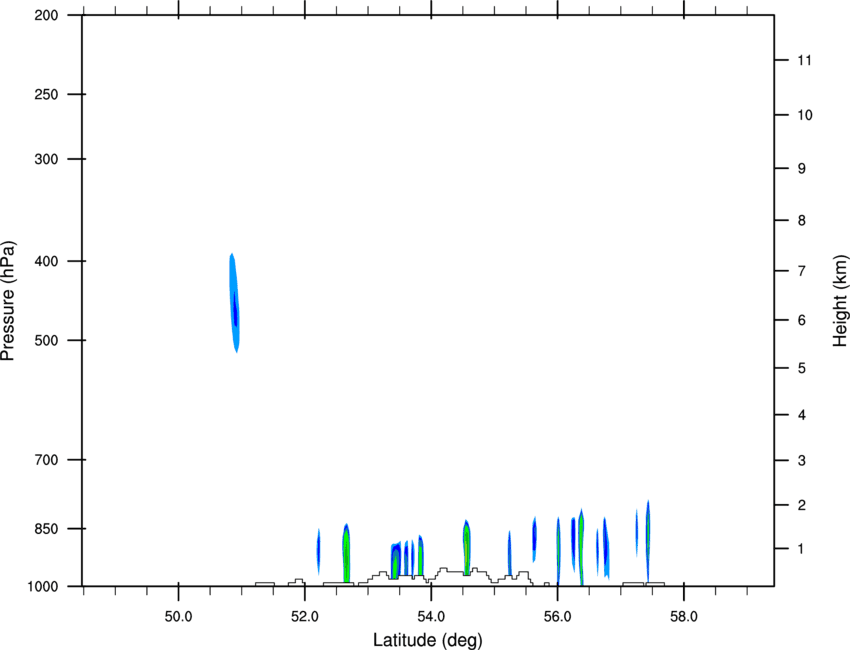Click the 7 km height label
This screenshot has width=850, height=650.
click(802, 271)
